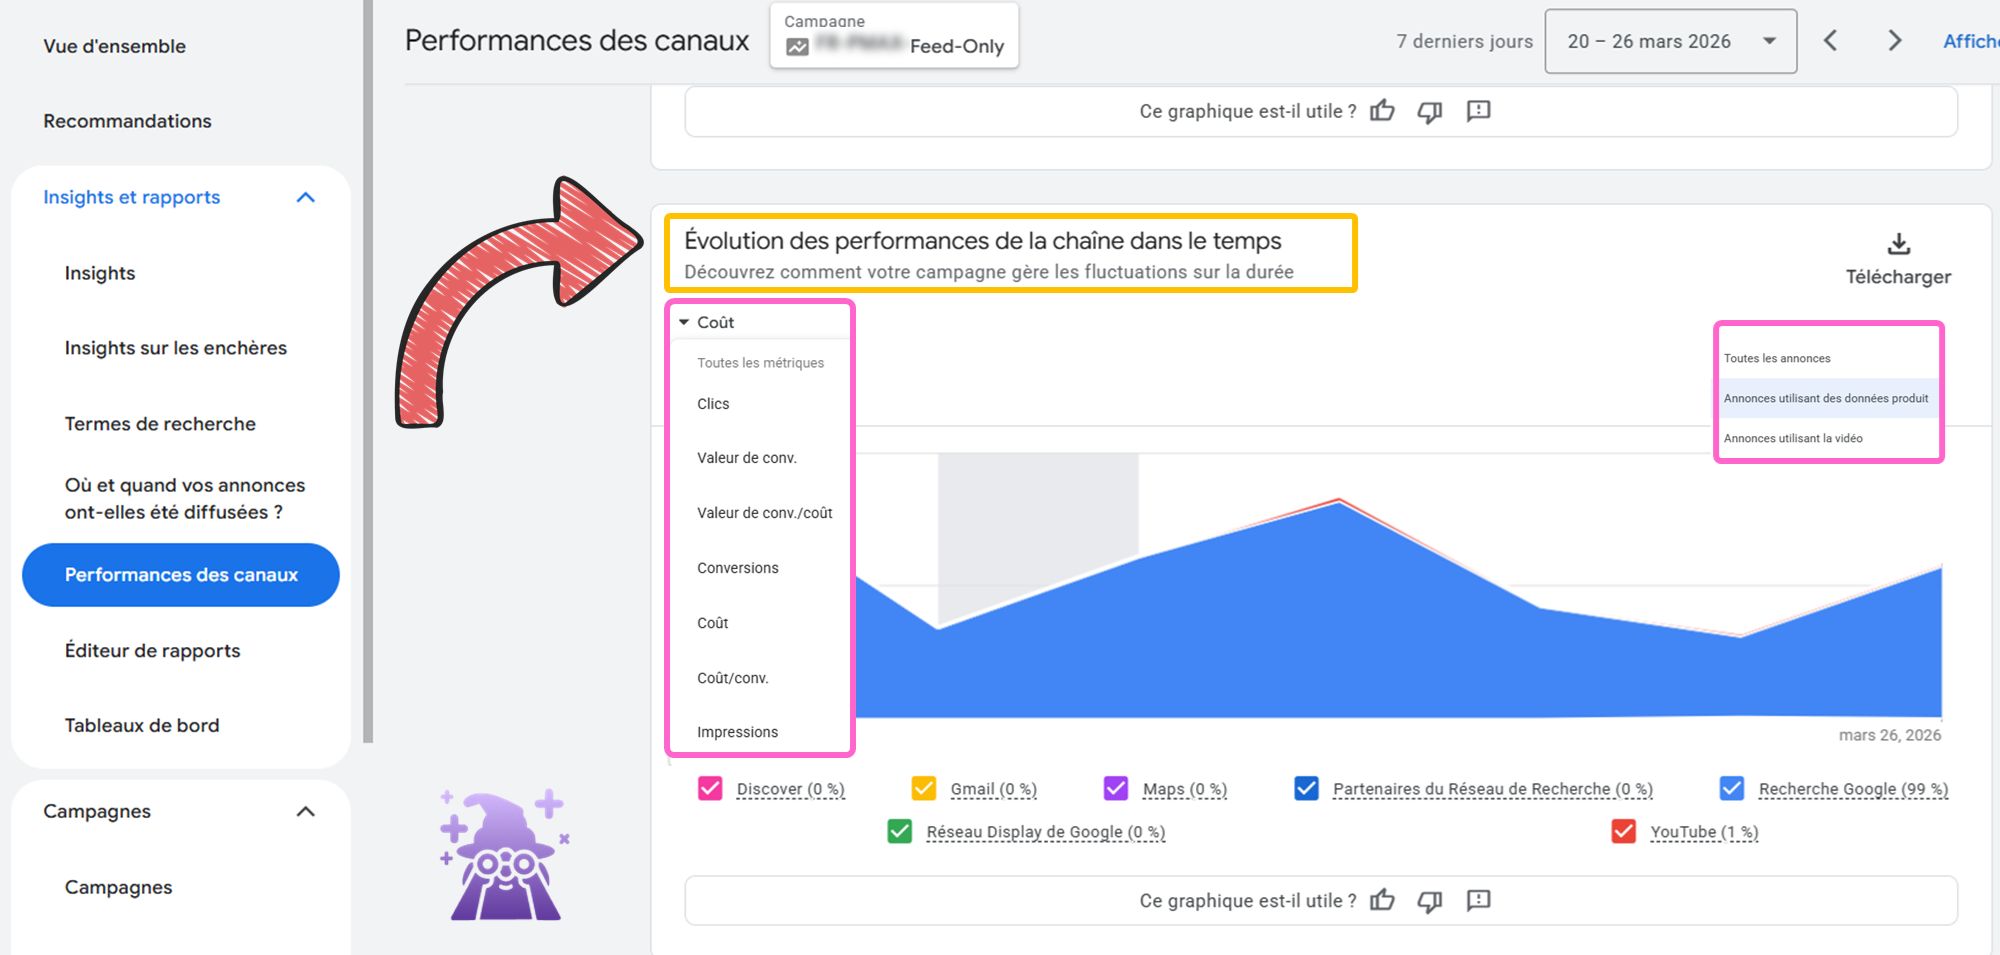The image size is (2000, 955).
Task: Open the feedback comment icon under the top chart
Action: 1478,111
